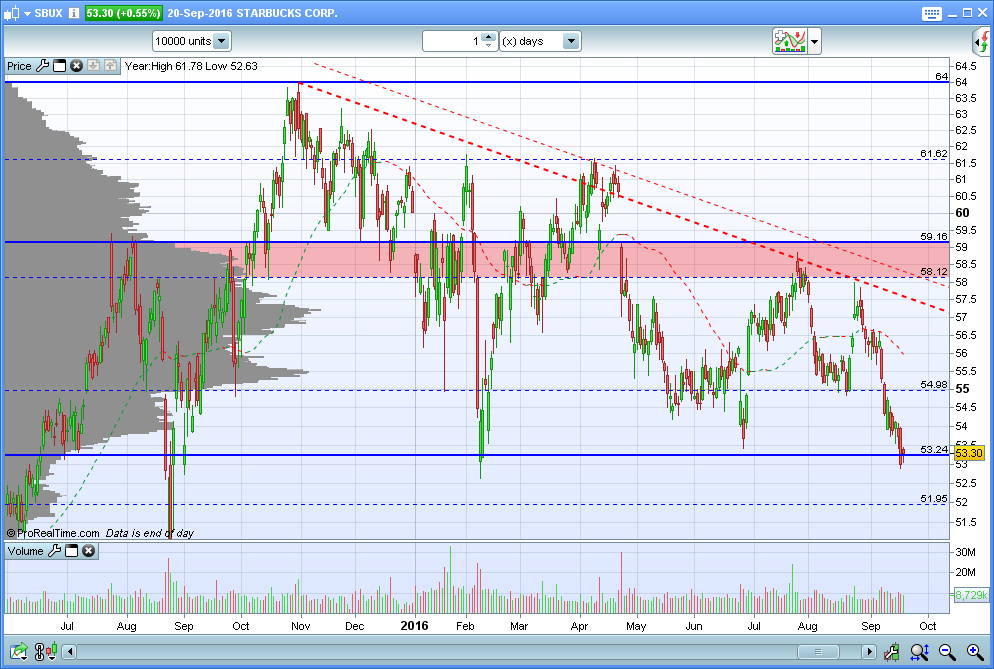Maximize the Price panel window icon
Image resolution: width=994 pixels, height=669 pixels.
pyautogui.click(x=60, y=66)
